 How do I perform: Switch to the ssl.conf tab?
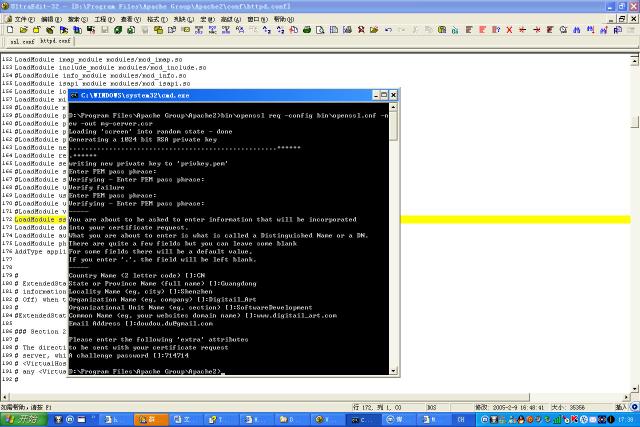(20, 43)
